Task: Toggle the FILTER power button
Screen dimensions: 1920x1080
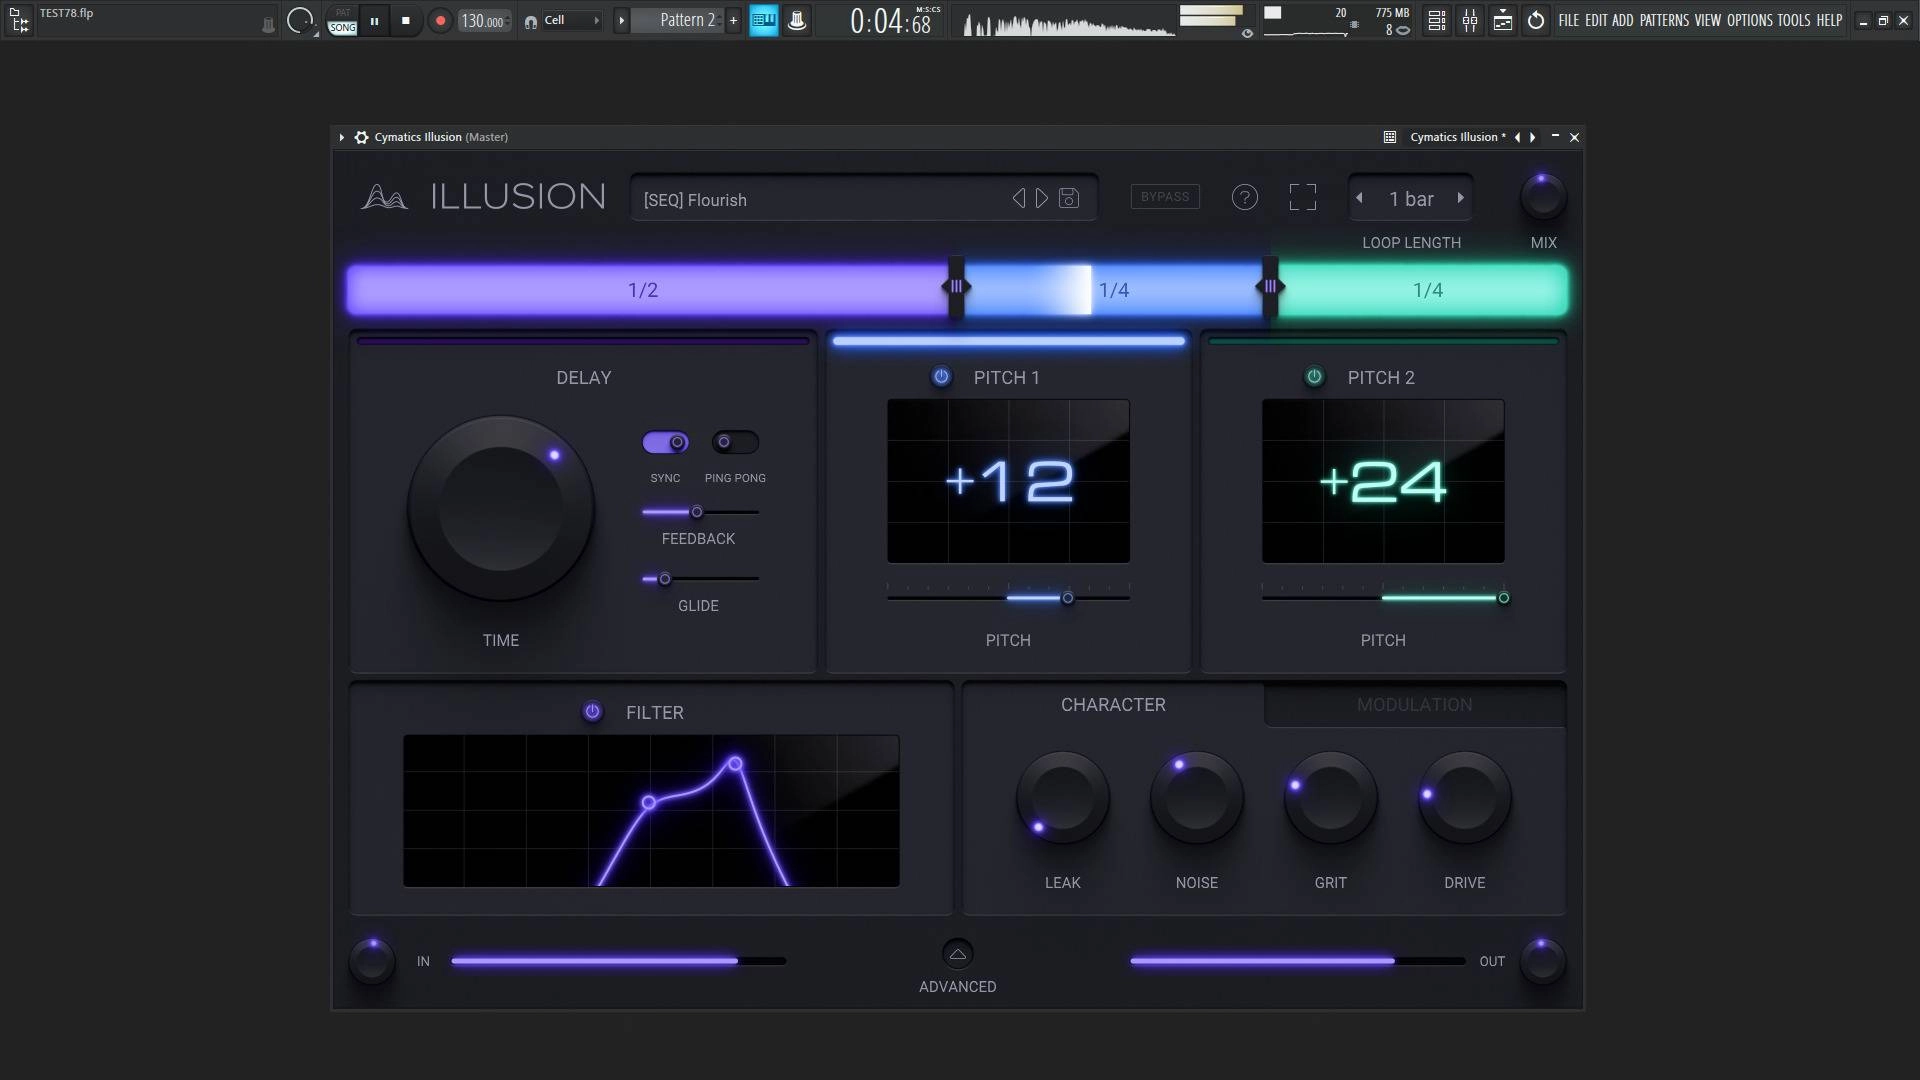Action: pyautogui.click(x=592, y=712)
